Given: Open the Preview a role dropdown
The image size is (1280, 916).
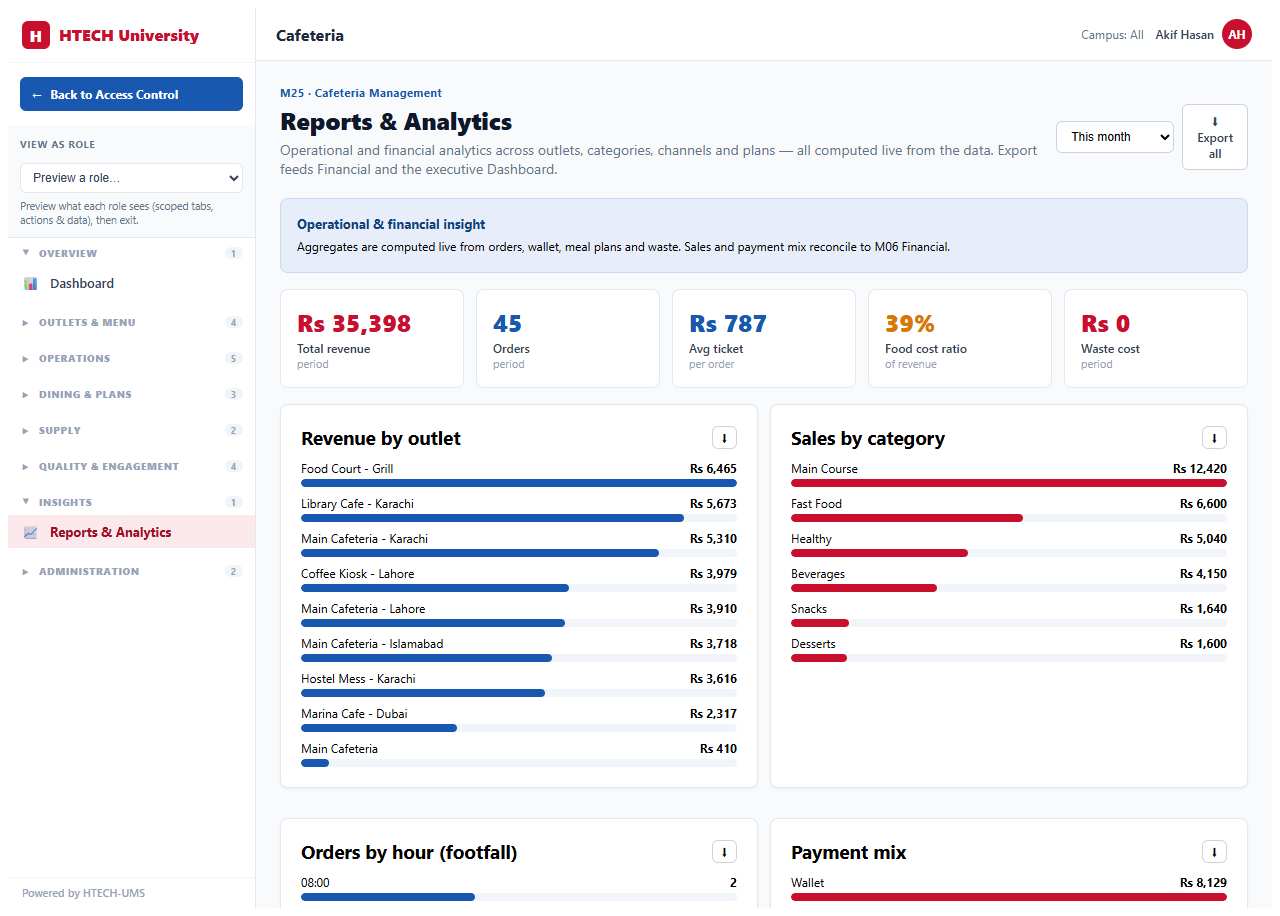Looking at the screenshot, I should pyautogui.click(x=131, y=178).
